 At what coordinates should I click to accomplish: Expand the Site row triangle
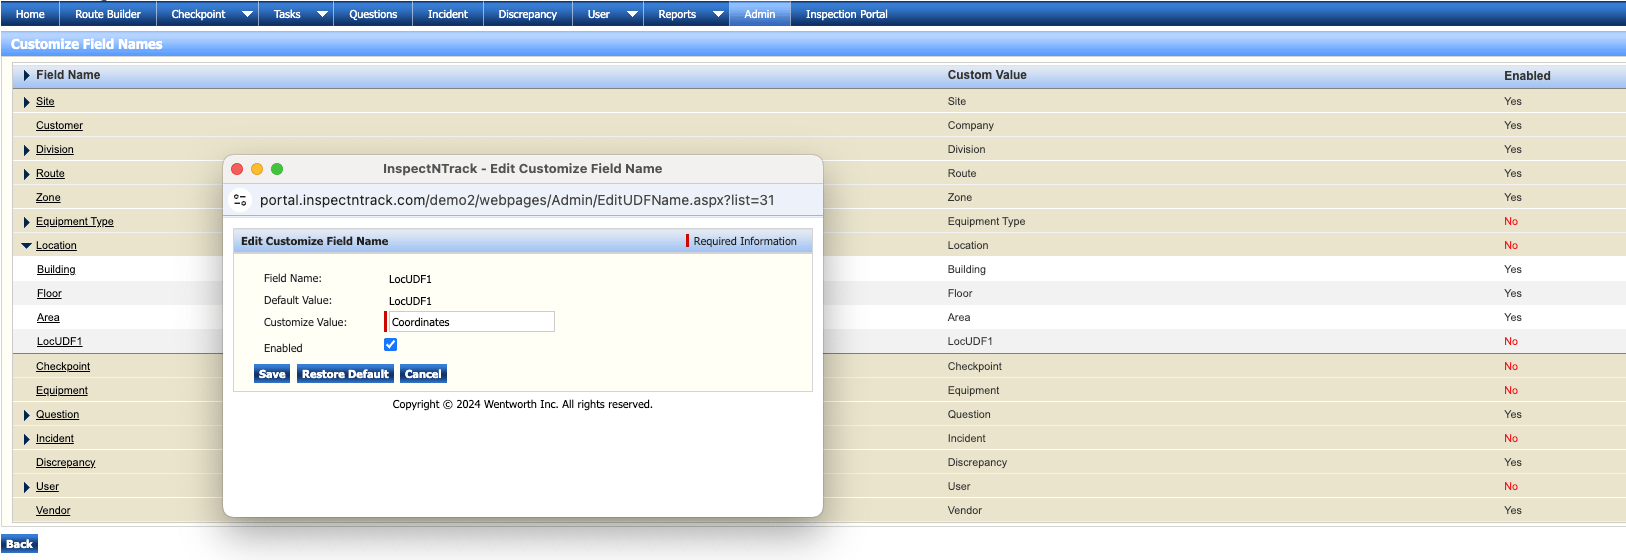pyautogui.click(x=26, y=102)
